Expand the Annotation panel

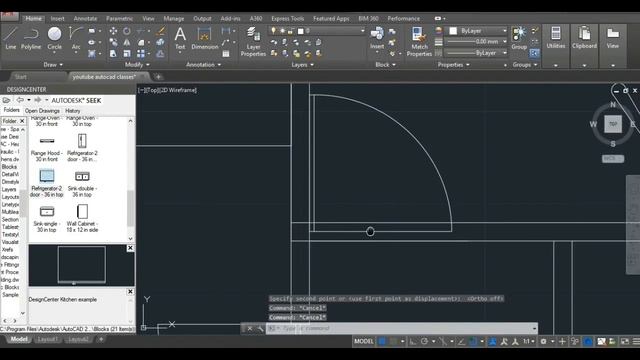coord(203,64)
